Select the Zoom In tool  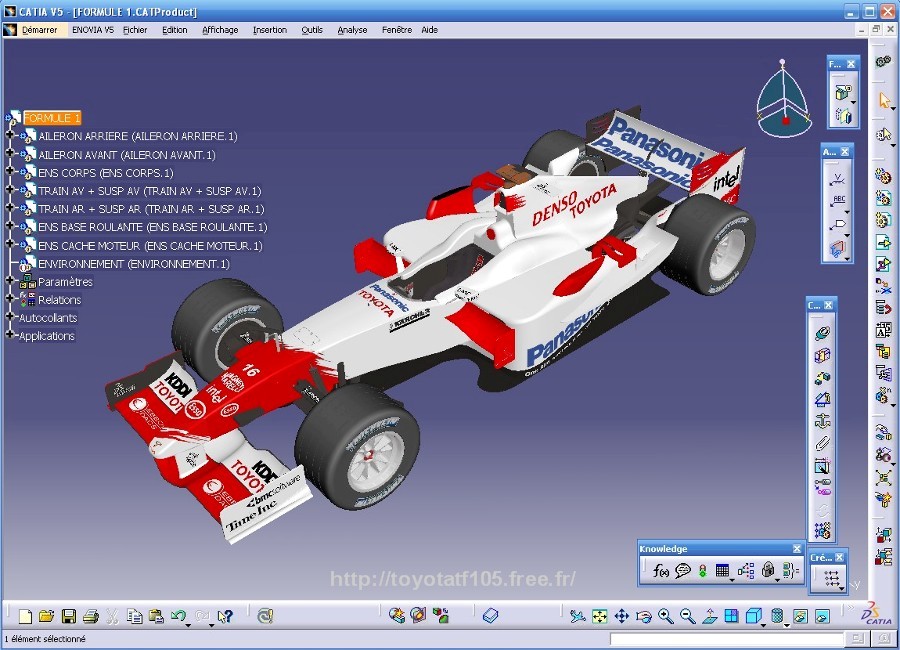(x=666, y=616)
